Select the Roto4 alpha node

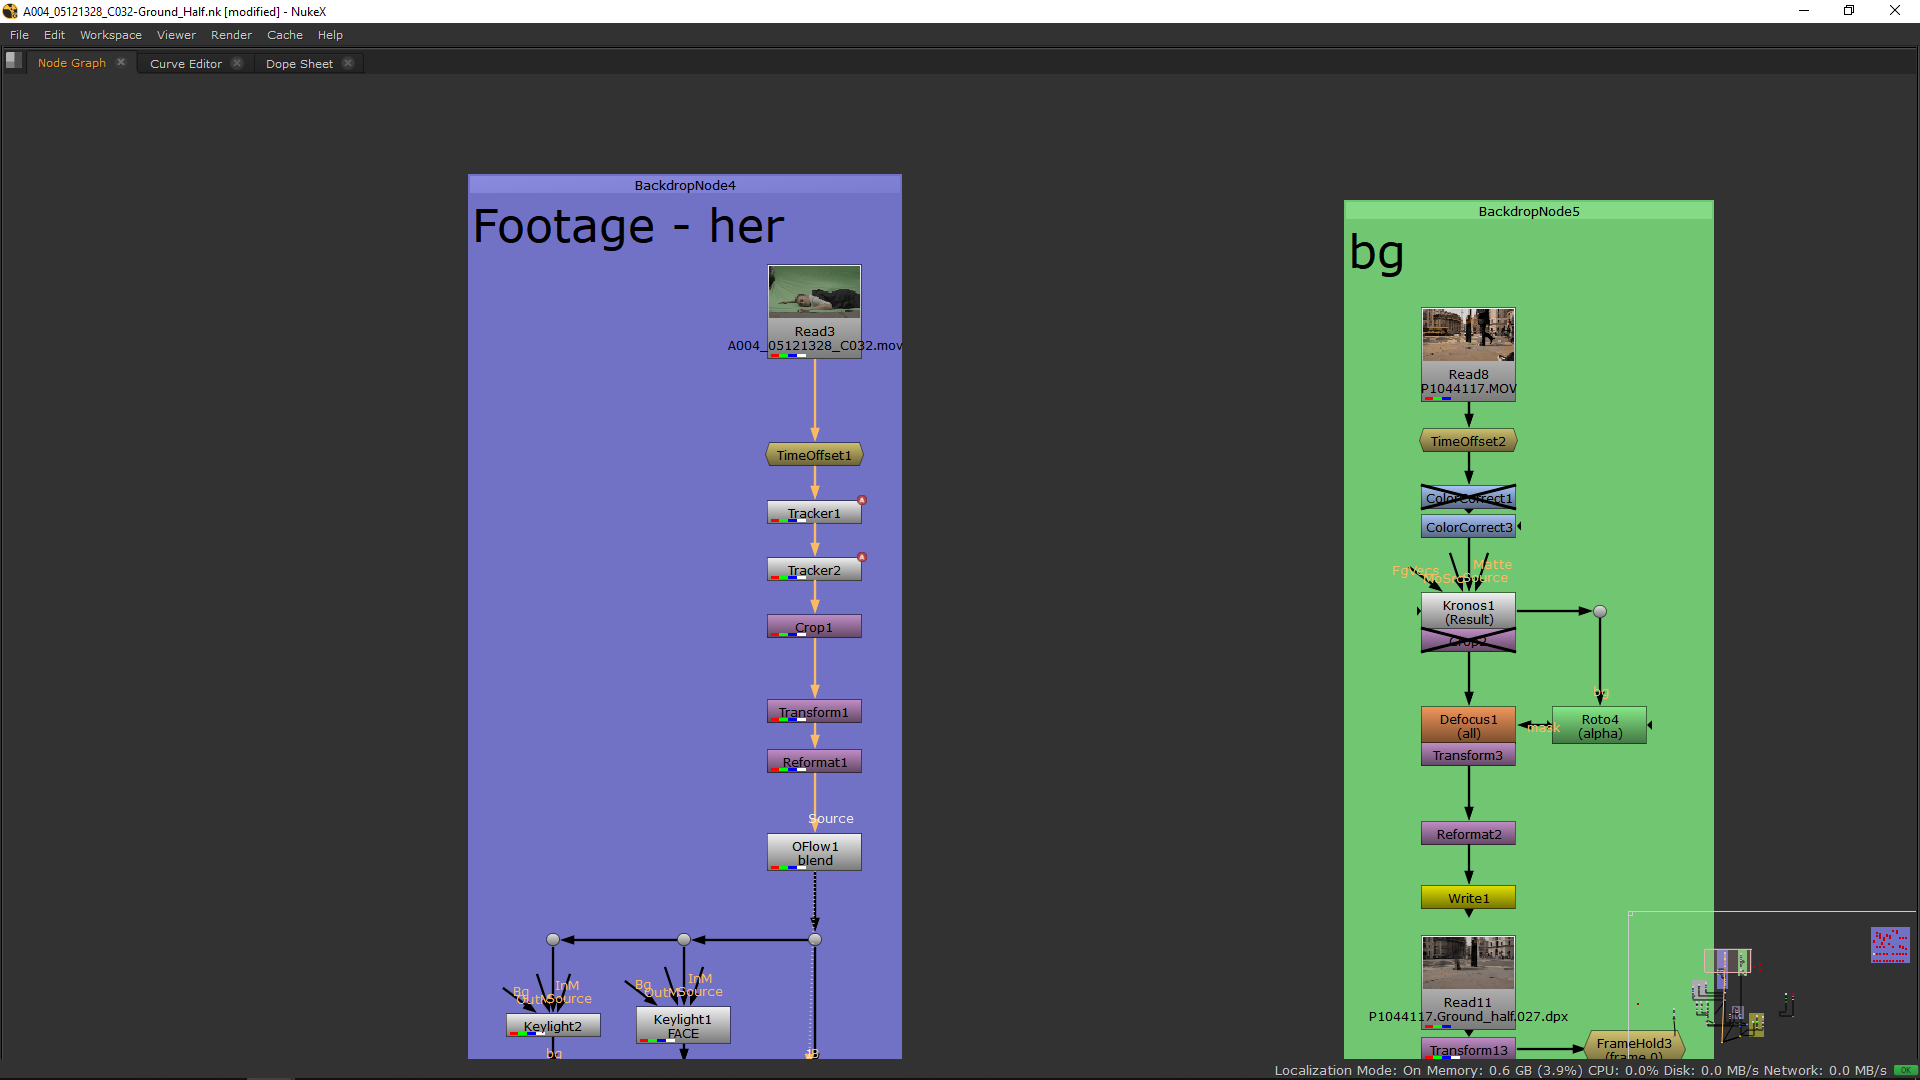(1599, 726)
